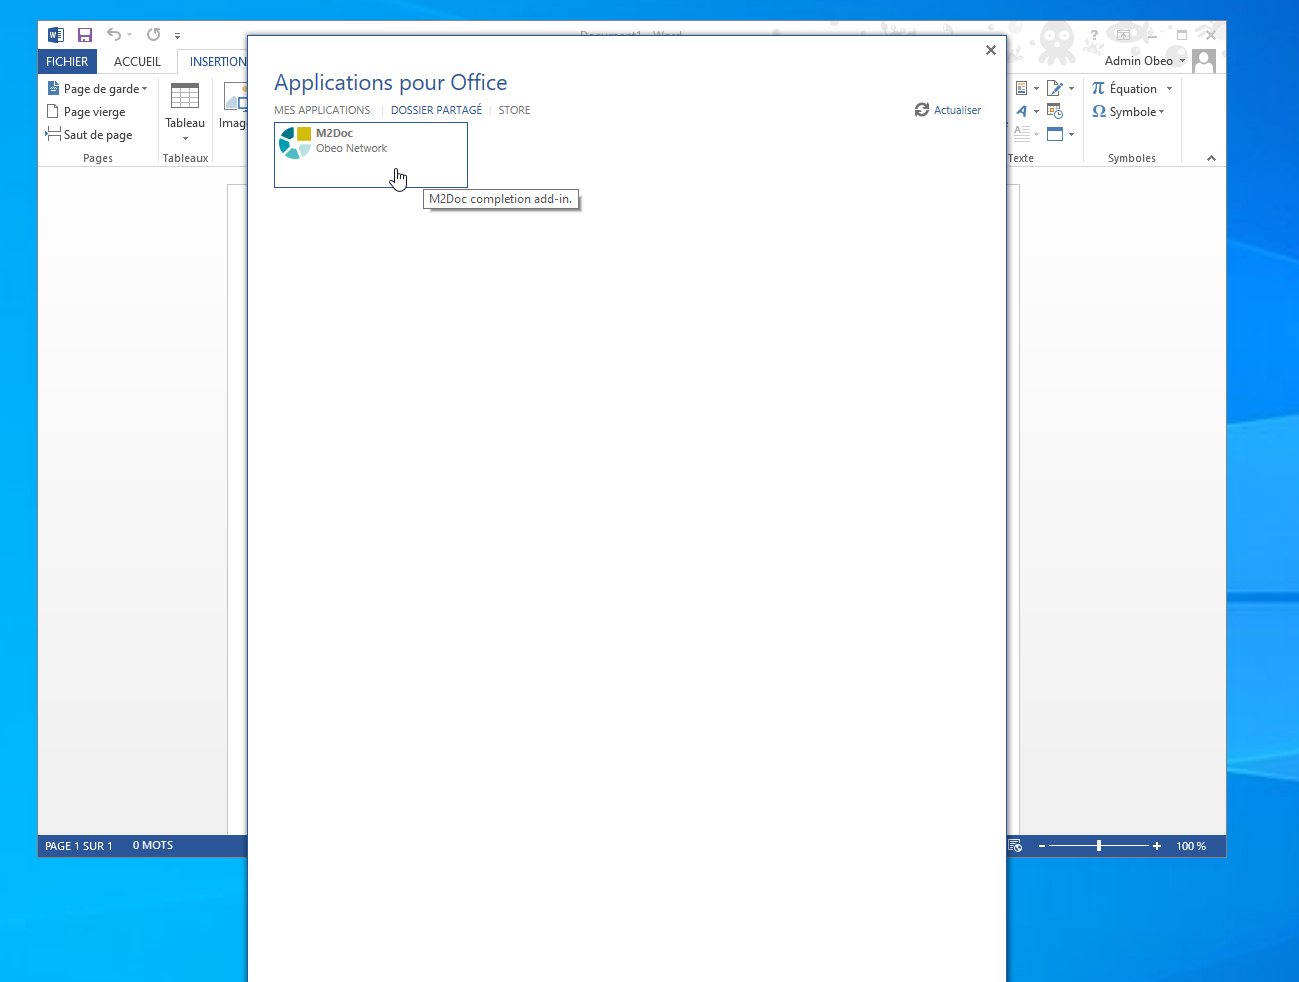Click the Save floppy disk icon
Viewport: 1299px width, 982px height.
tap(85, 35)
